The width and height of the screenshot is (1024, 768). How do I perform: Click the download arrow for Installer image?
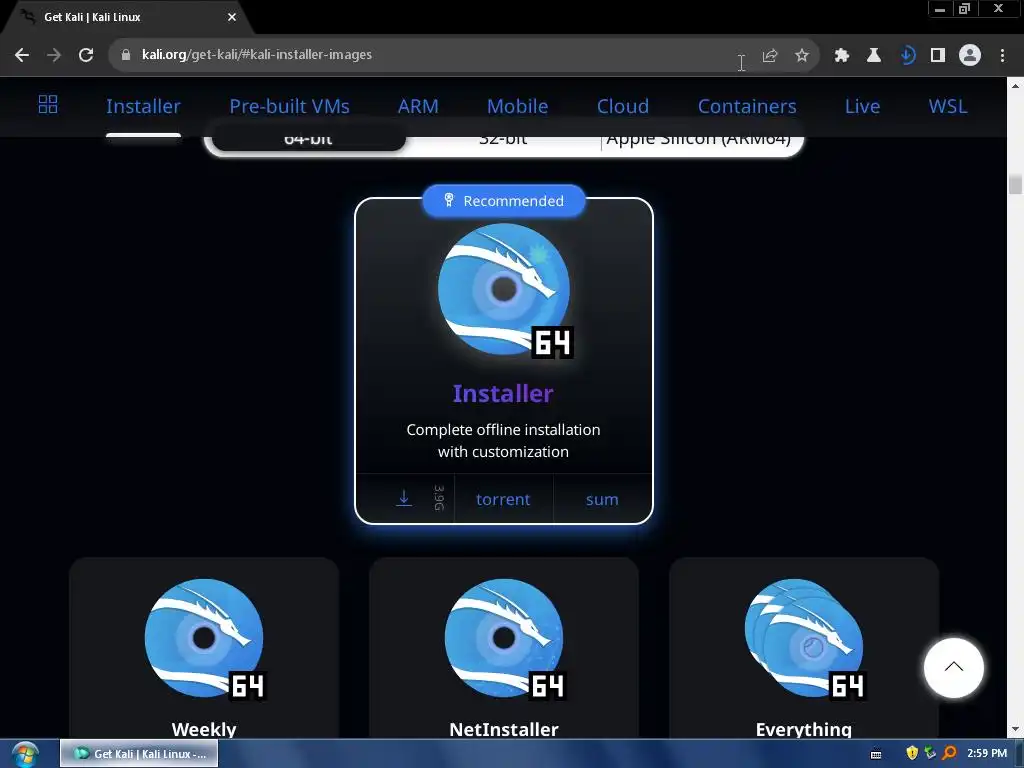pos(404,499)
